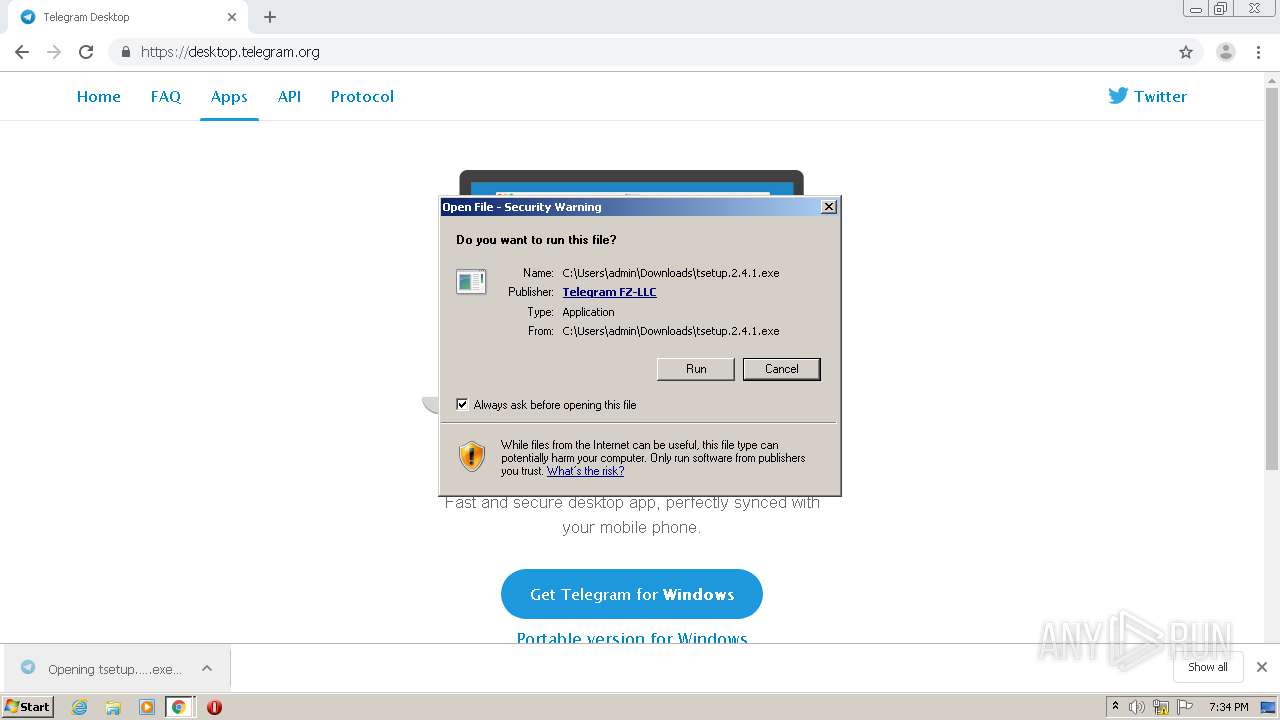Screen dimensions: 1280x720
Task: Show hidden system tray icons
Action: 1115,707
